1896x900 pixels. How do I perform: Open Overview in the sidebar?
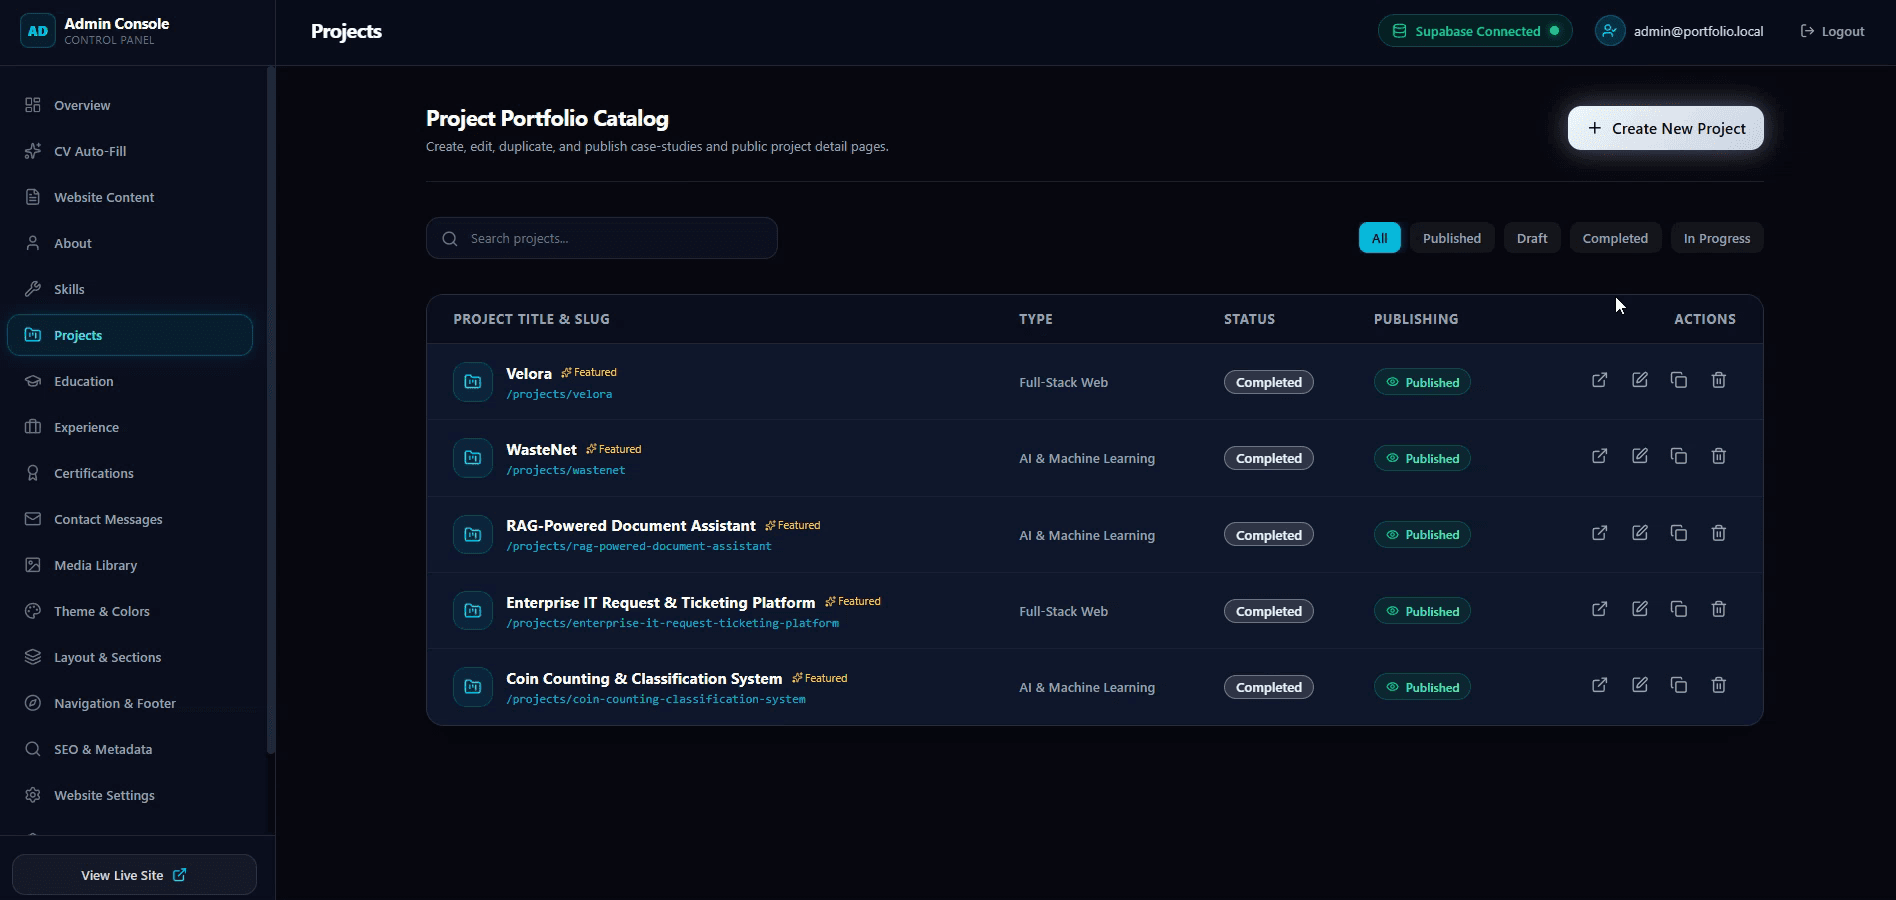pos(130,105)
